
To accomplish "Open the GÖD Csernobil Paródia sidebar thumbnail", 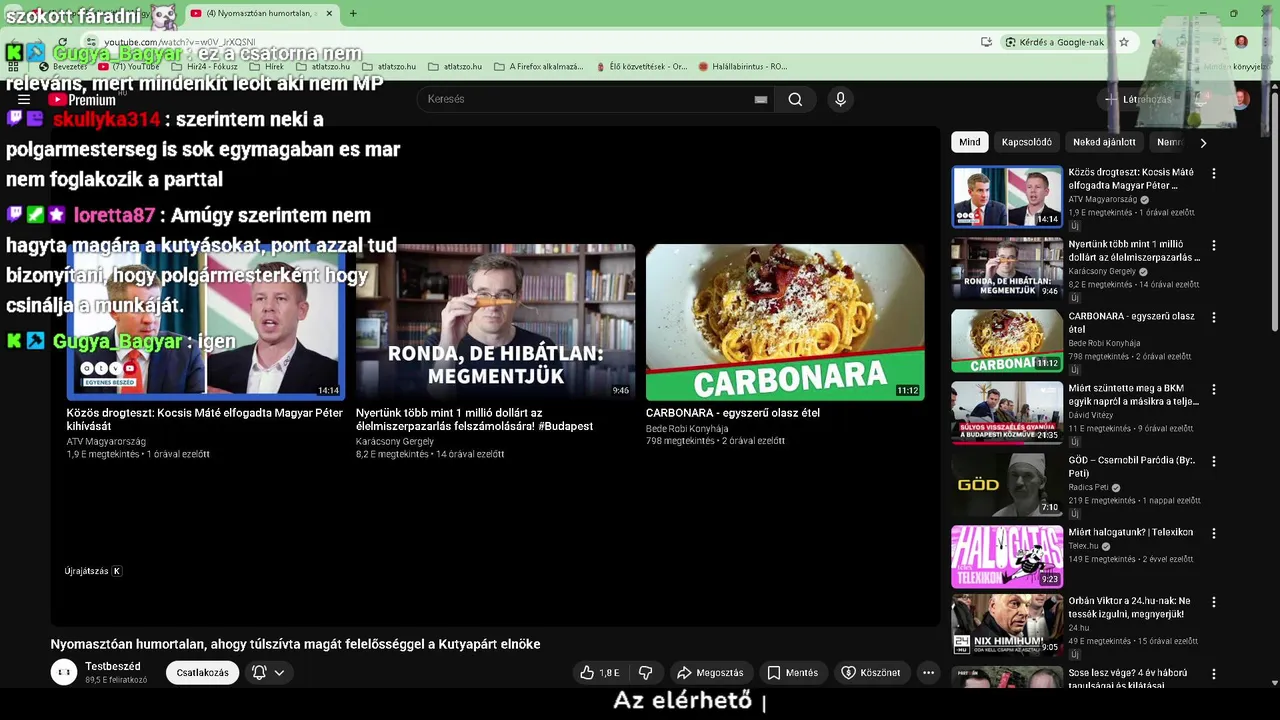I will [1007, 485].
